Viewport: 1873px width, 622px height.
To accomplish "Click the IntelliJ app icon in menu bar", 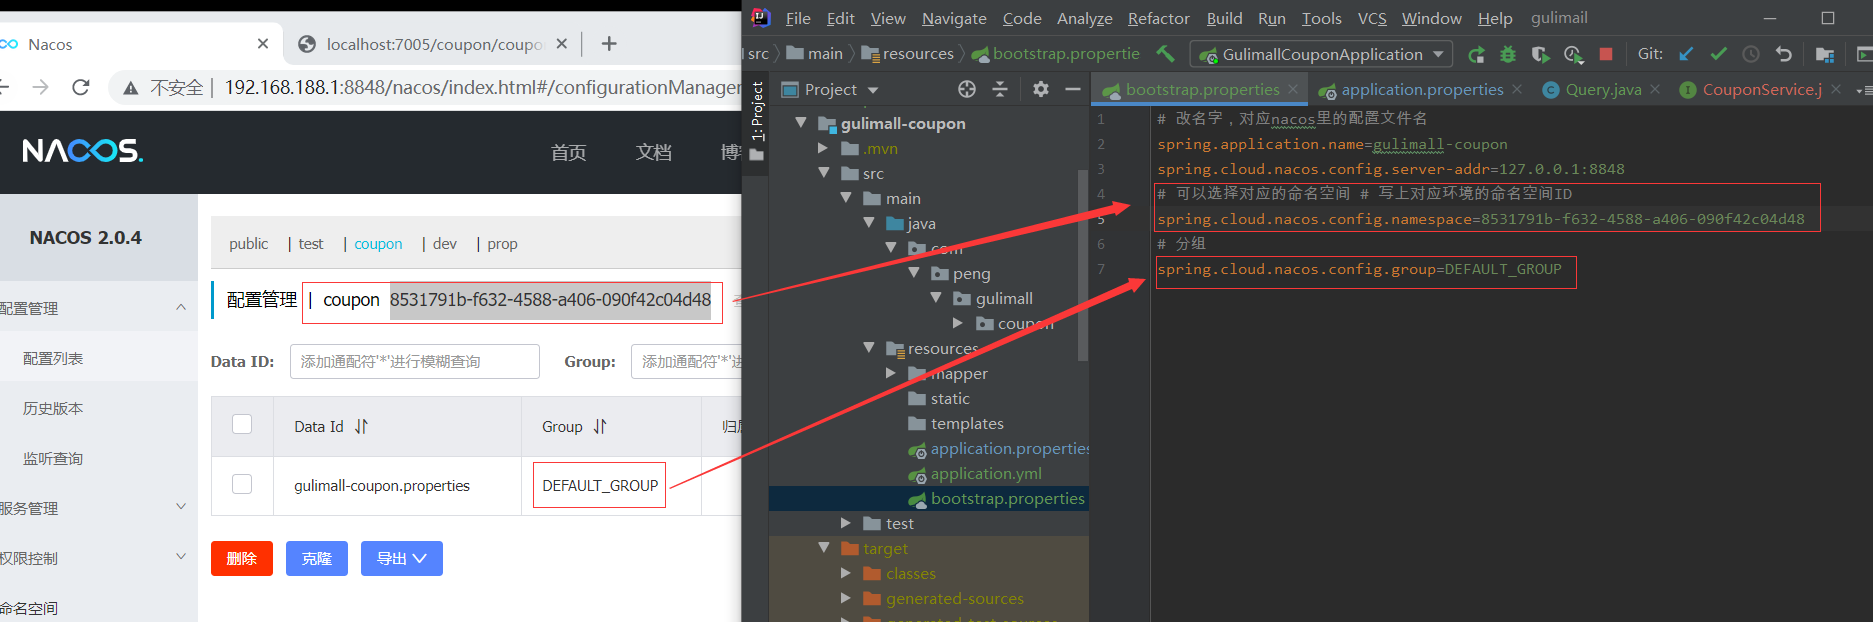I will point(760,18).
